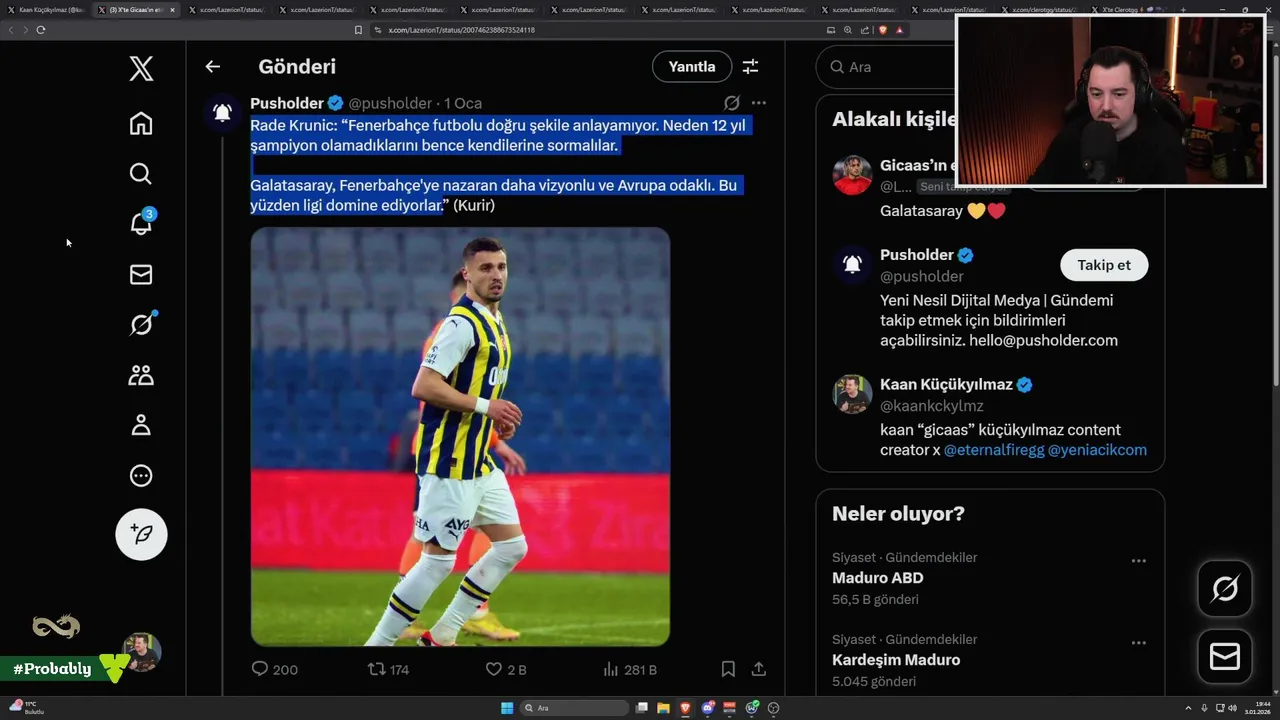
Task: Go to Home in the X sidebar
Action: tap(141, 123)
